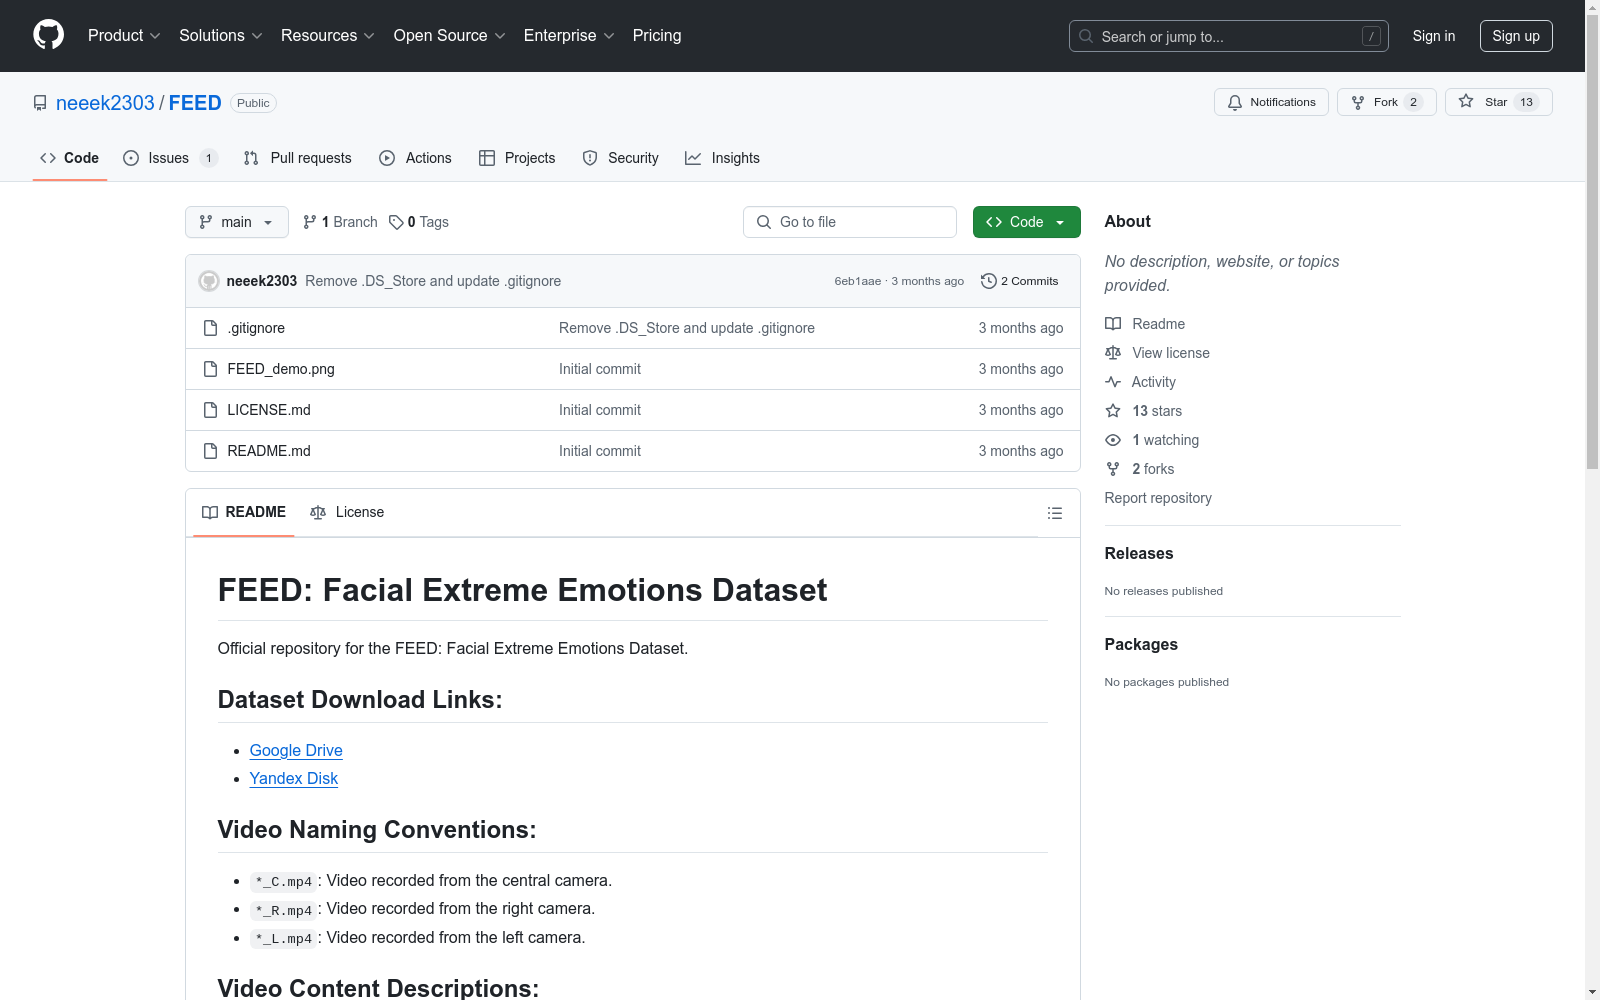Click the Sign up button
The image size is (1600, 1000).
pyautogui.click(x=1516, y=36)
